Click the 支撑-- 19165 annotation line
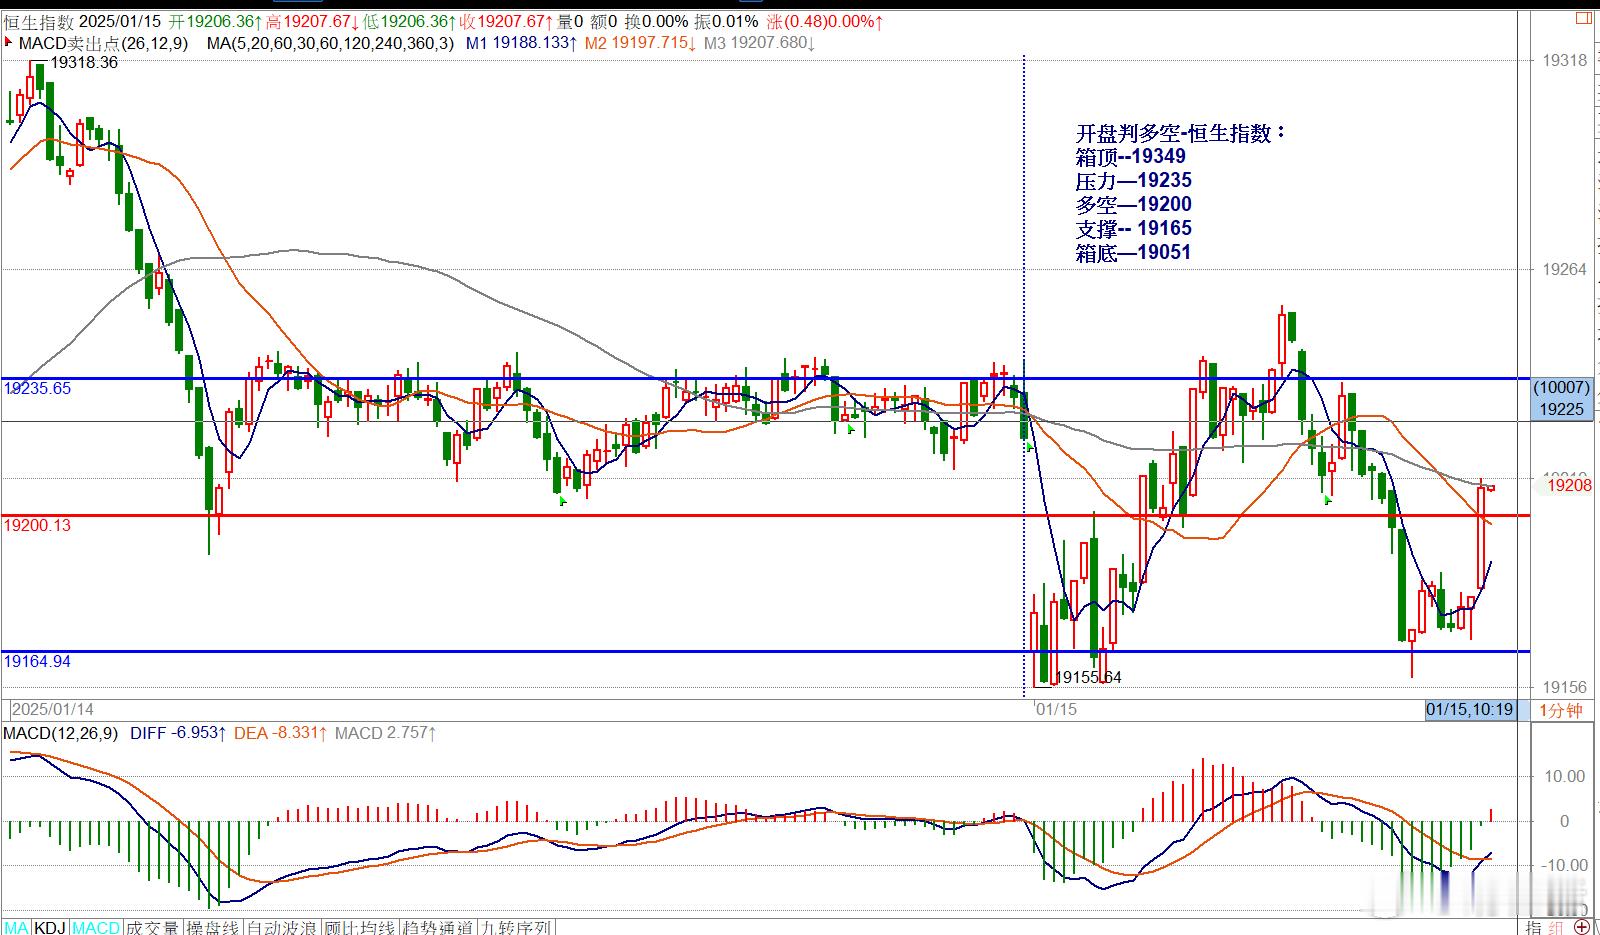The width and height of the screenshot is (1600, 935). tap(1134, 229)
